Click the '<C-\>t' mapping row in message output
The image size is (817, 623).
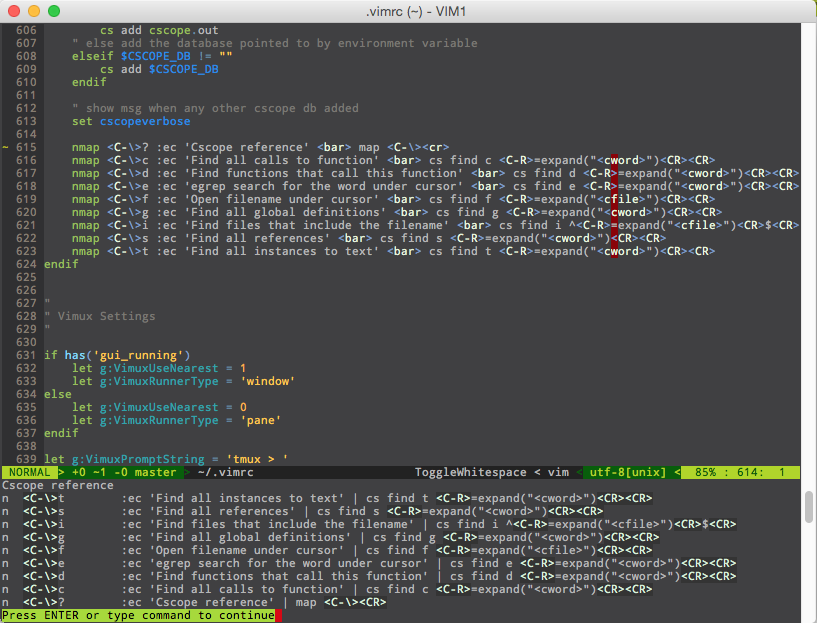click(327, 499)
